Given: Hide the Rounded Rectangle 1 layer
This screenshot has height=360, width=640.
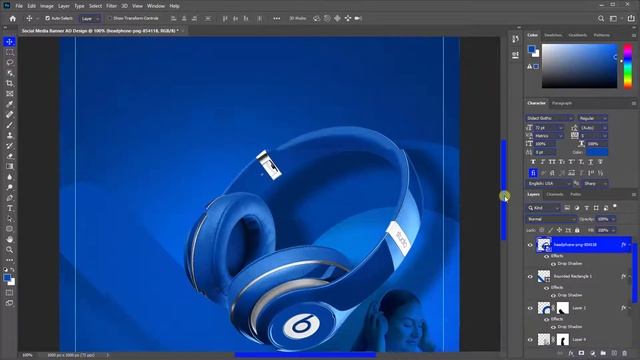Looking at the screenshot, I should [x=530, y=276].
